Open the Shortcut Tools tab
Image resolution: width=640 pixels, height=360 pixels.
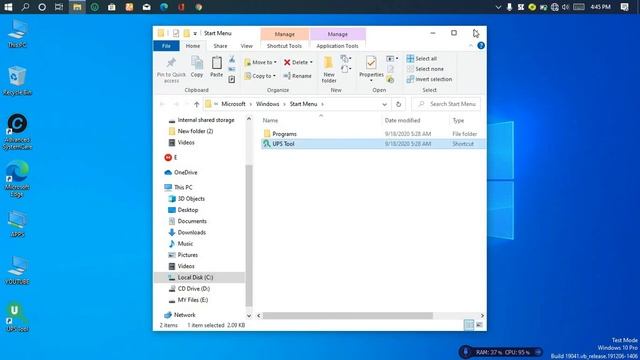(284, 46)
